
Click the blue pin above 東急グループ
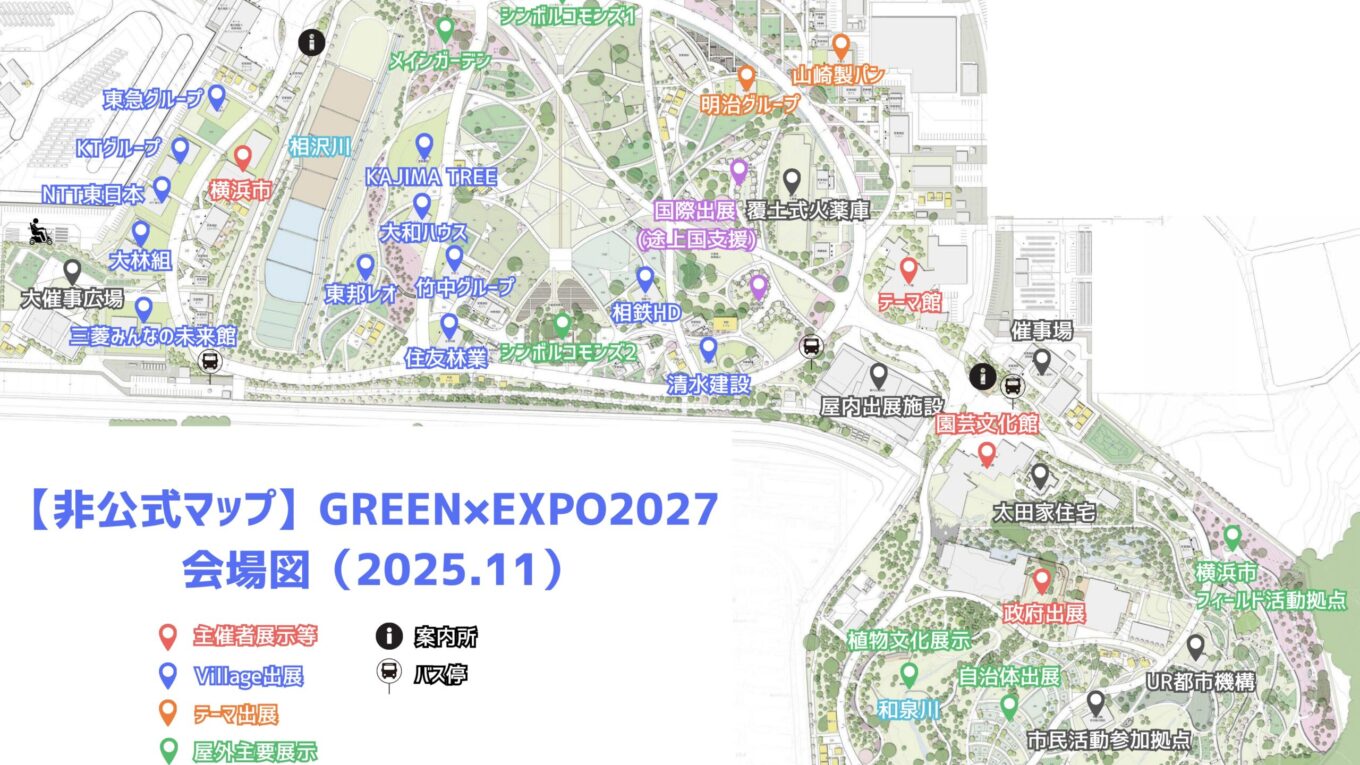(x=216, y=97)
